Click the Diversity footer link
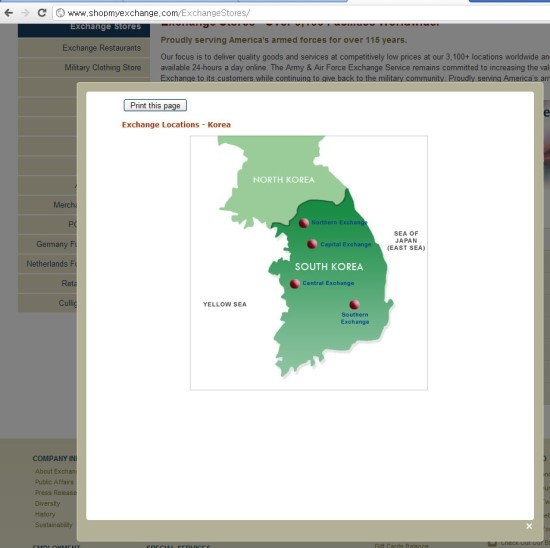This screenshot has width=550, height=548. pyautogui.click(x=47, y=503)
